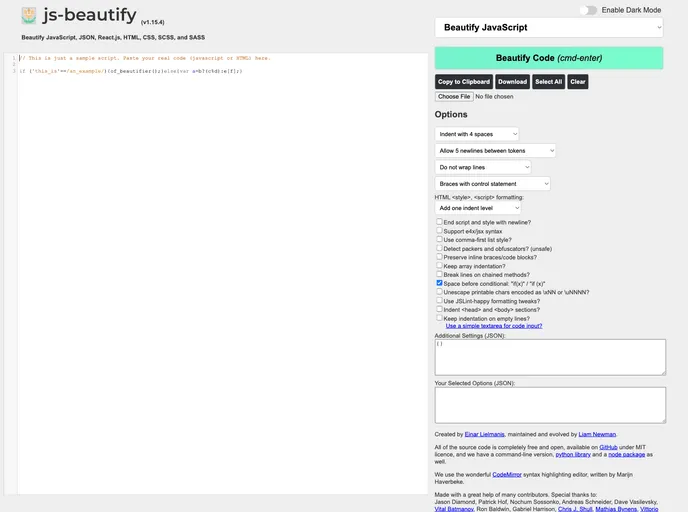
Task: Click Copy to Clipboard button
Action: point(463,82)
